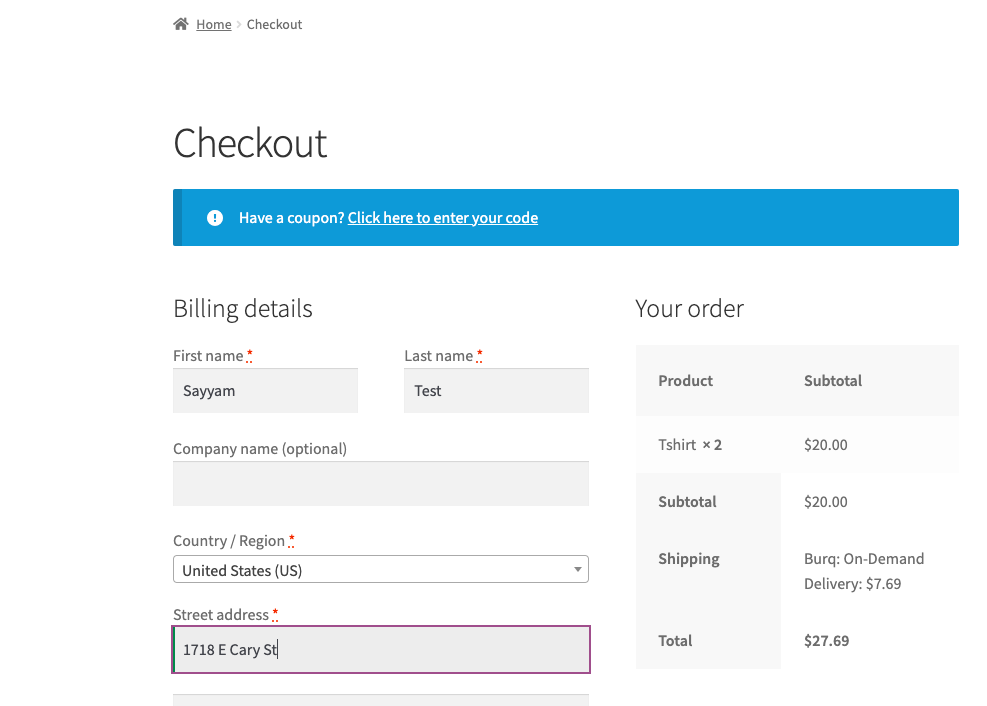The width and height of the screenshot is (987, 706).
Task: Click the Company name input field
Action: [x=380, y=484]
